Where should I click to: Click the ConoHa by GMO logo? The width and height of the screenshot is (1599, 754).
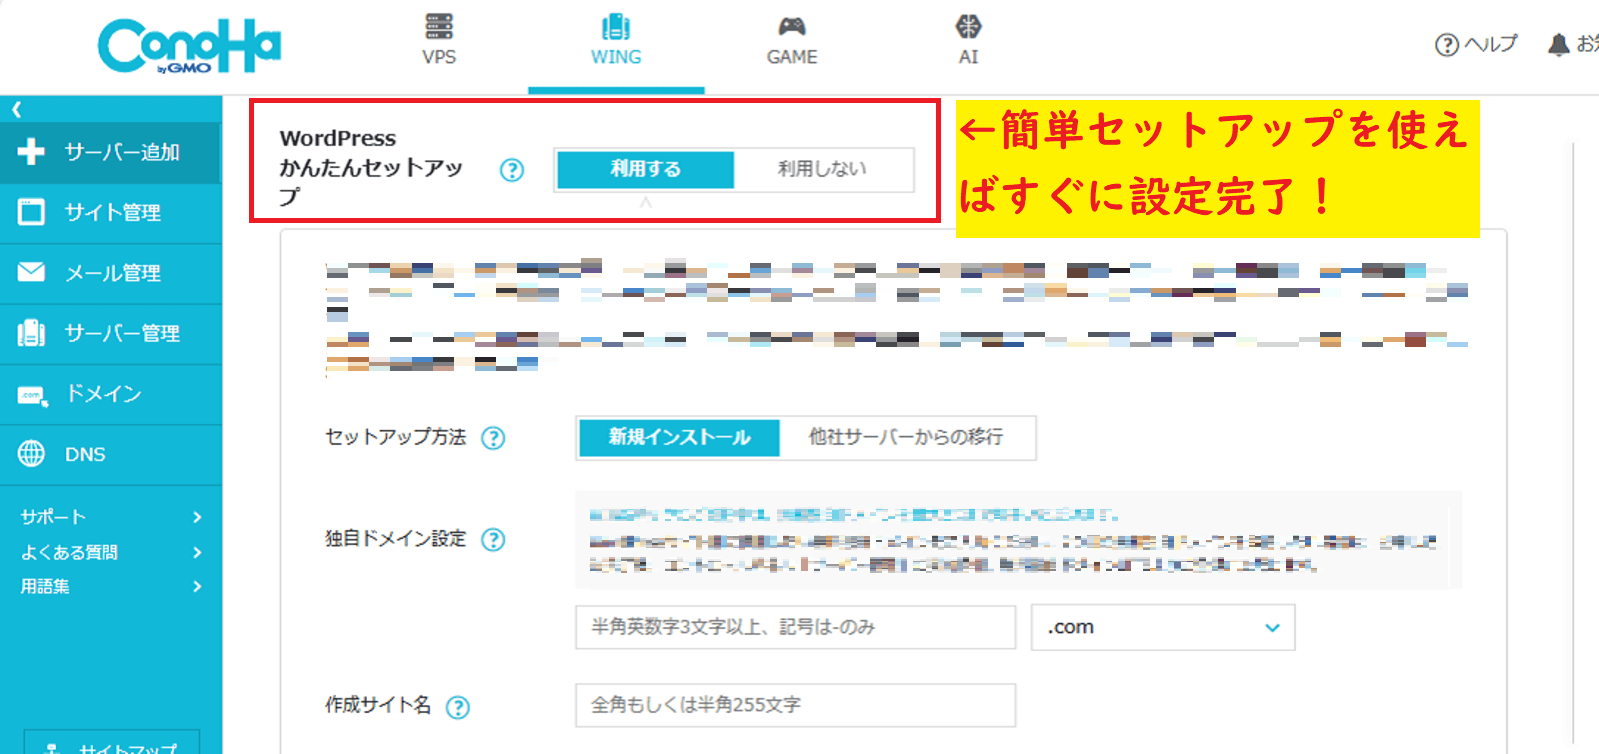(x=189, y=46)
